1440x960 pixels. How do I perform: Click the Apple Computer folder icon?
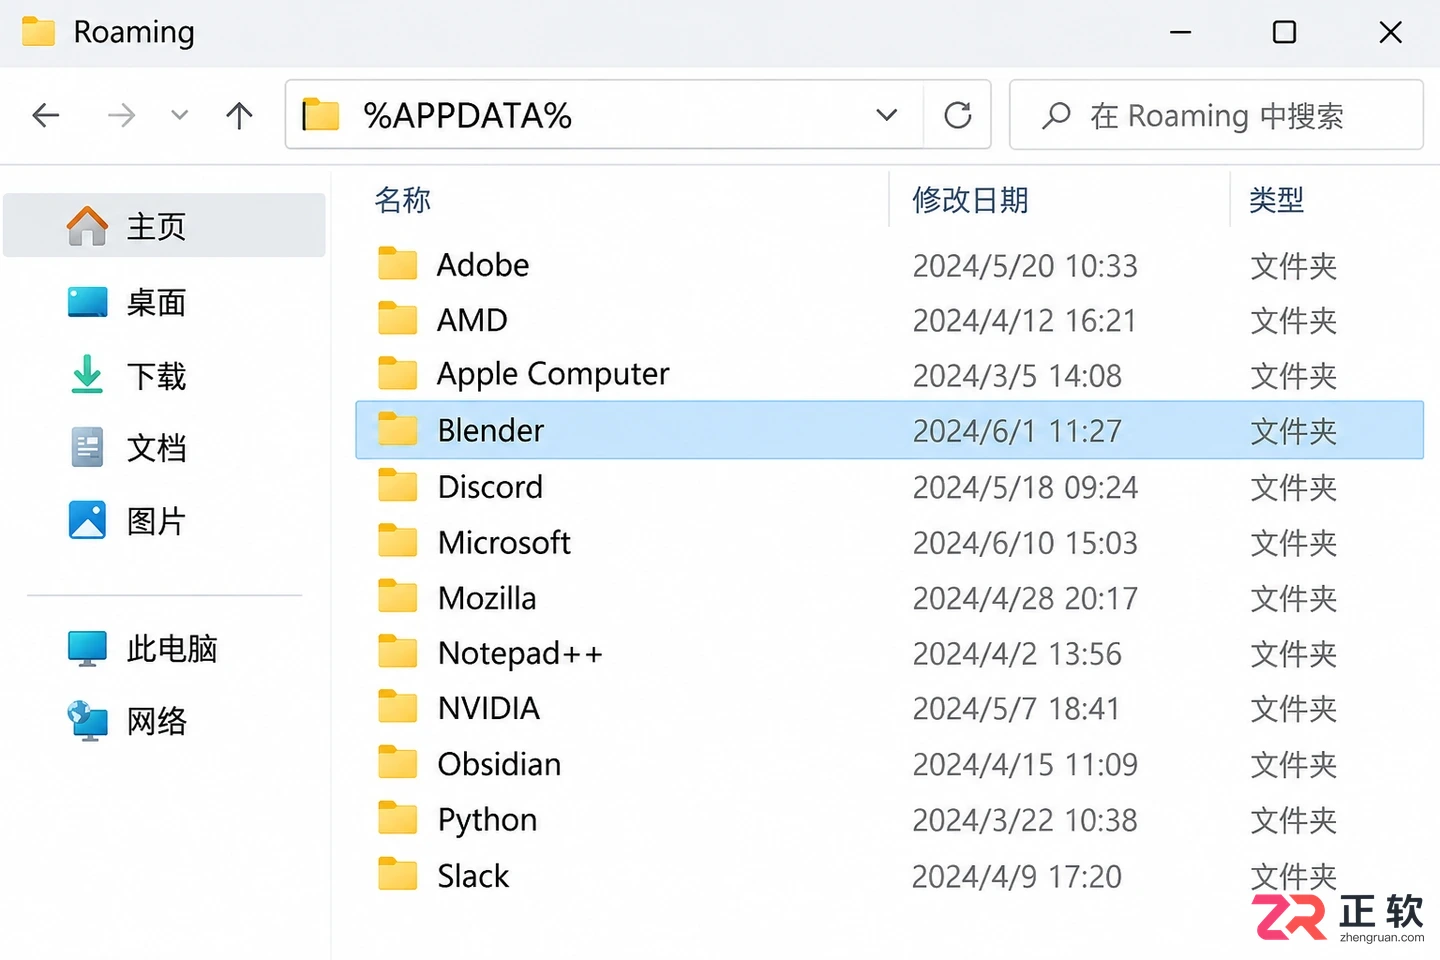(398, 374)
